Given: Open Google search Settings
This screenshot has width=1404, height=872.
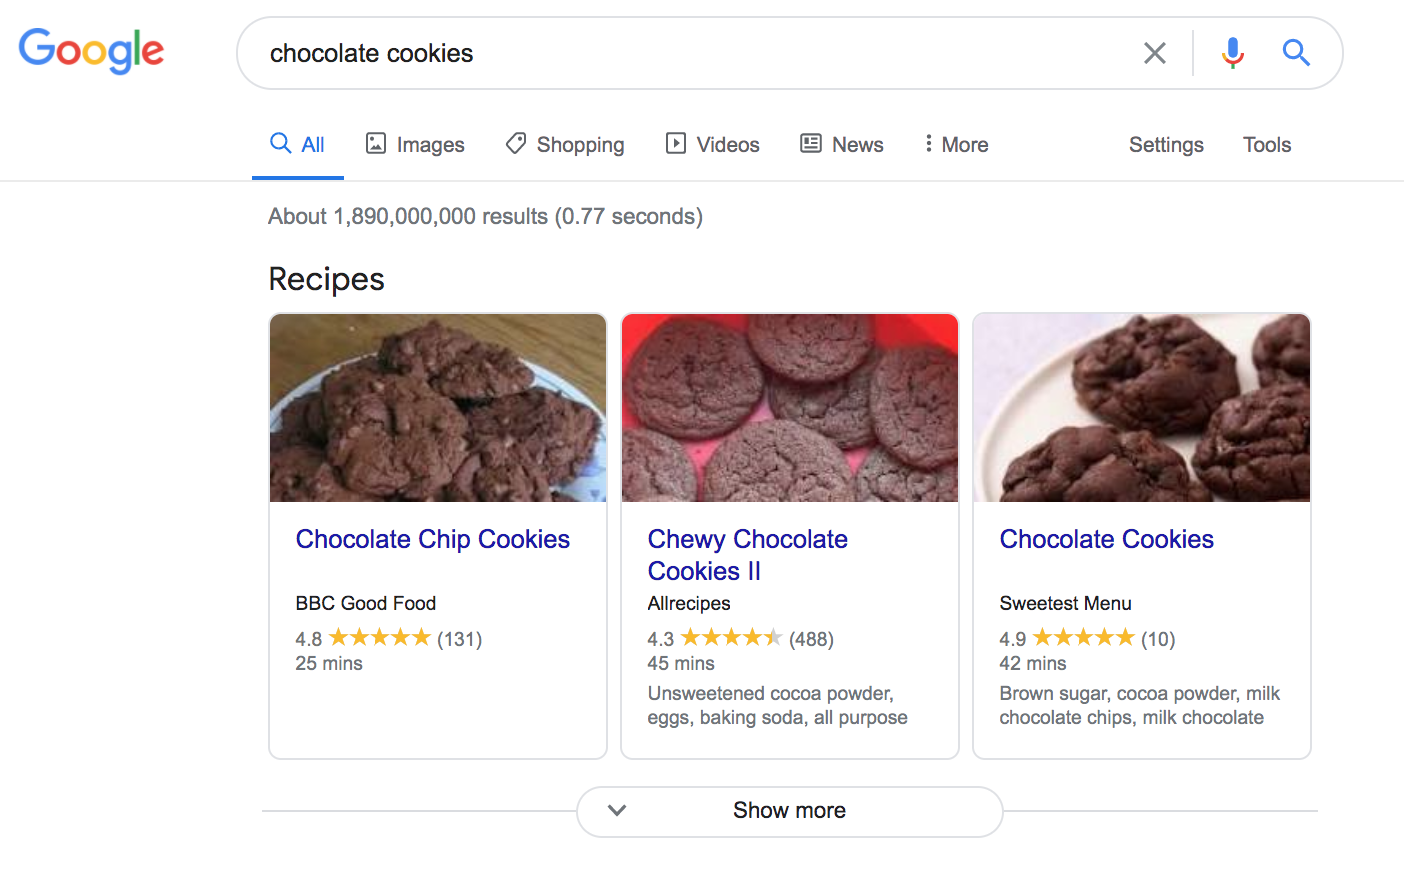Looking at the screenshot, I should coord(1166,144).
